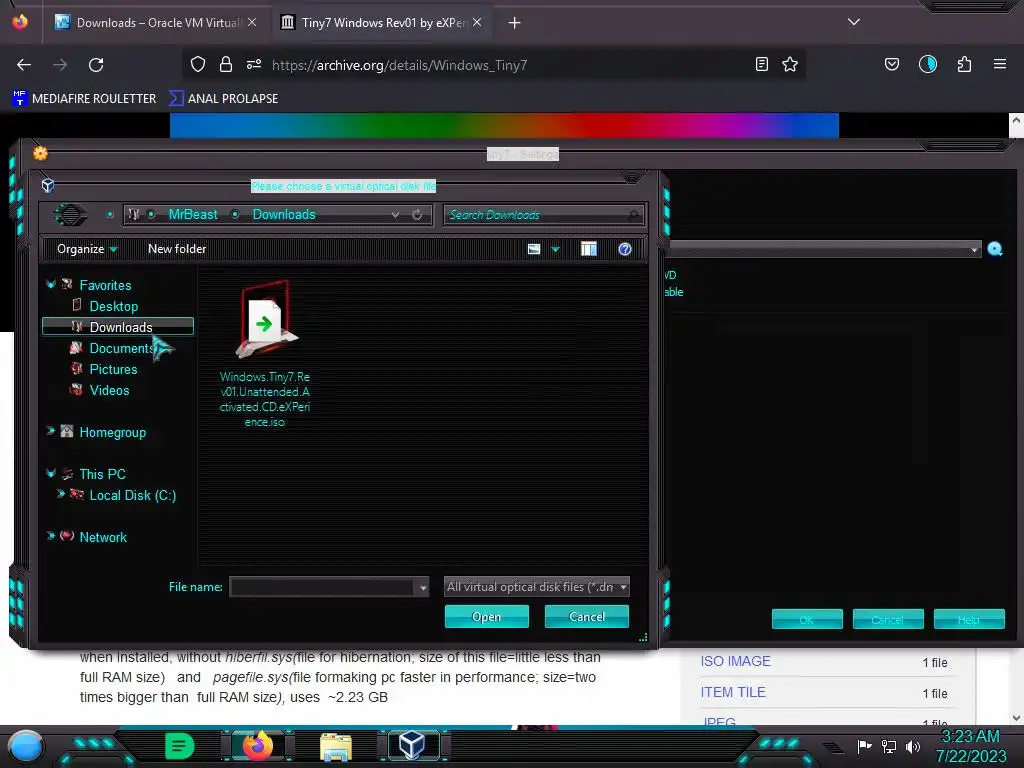
Task: Toggle Firefox reader view icon
Action: 761,64
